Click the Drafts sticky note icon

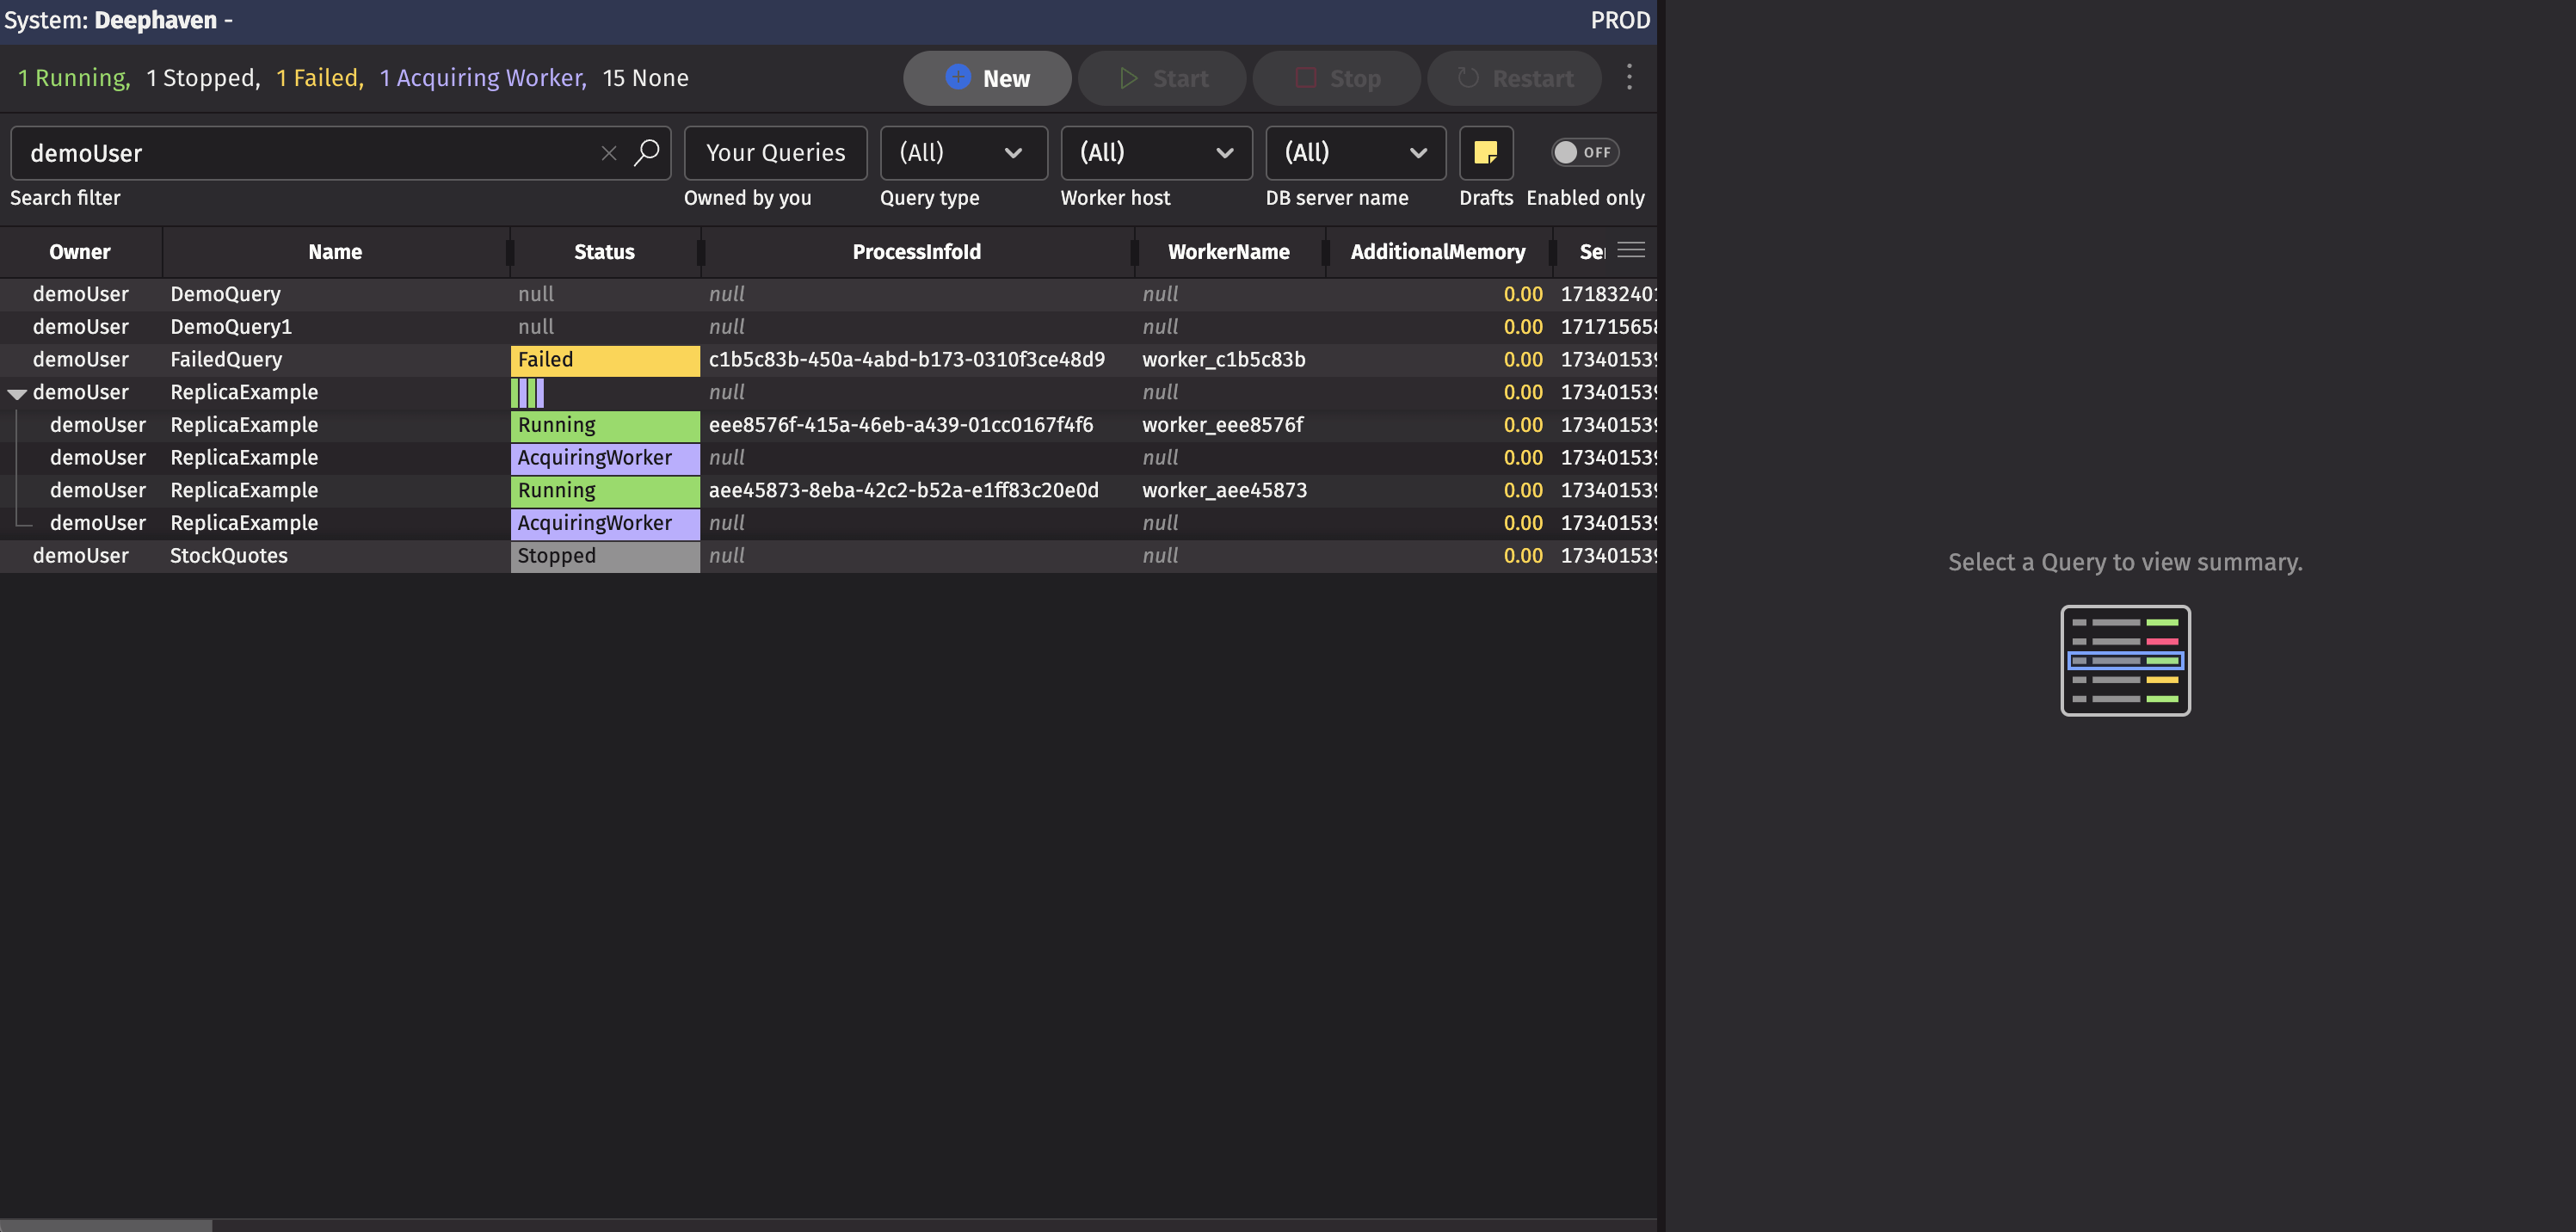pyautogui.click(x=1485, y=153)
